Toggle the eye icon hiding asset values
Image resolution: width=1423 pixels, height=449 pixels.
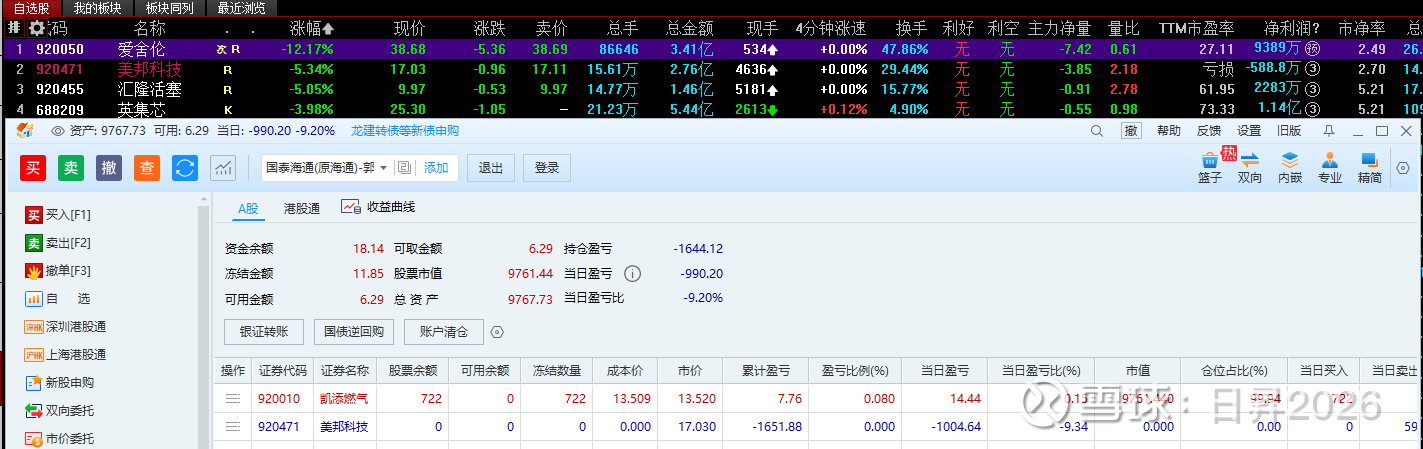click(x=58, y=131)
